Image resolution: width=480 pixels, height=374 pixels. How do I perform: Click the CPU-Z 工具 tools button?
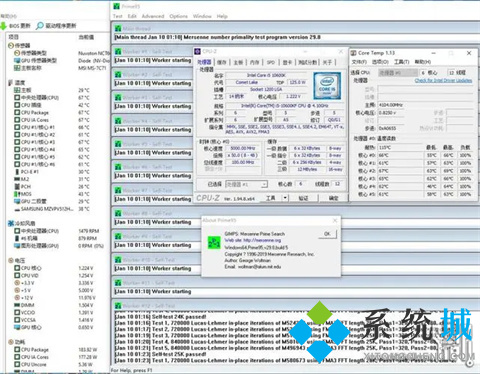(270, 198)
